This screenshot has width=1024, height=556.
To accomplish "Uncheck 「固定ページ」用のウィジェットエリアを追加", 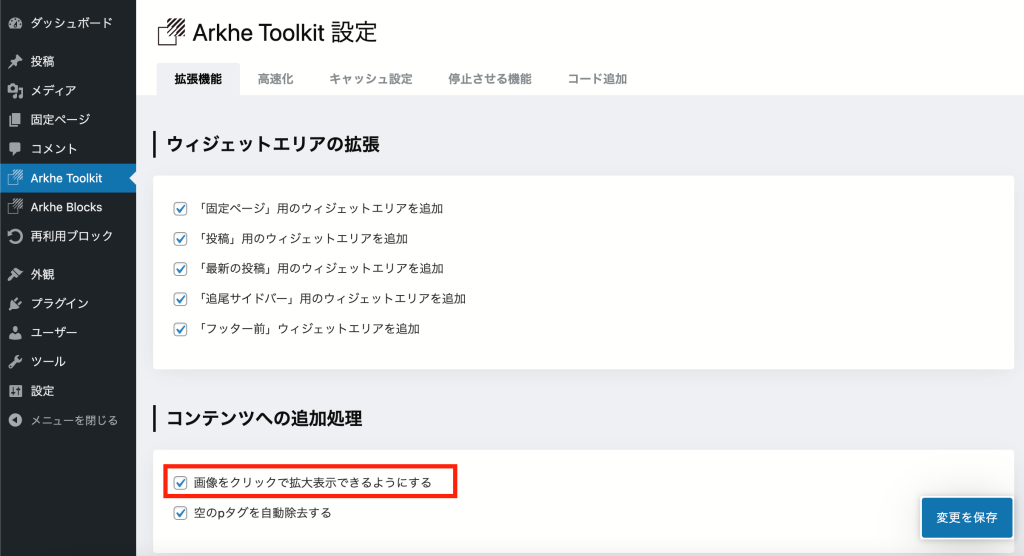I will pos(180,208).
